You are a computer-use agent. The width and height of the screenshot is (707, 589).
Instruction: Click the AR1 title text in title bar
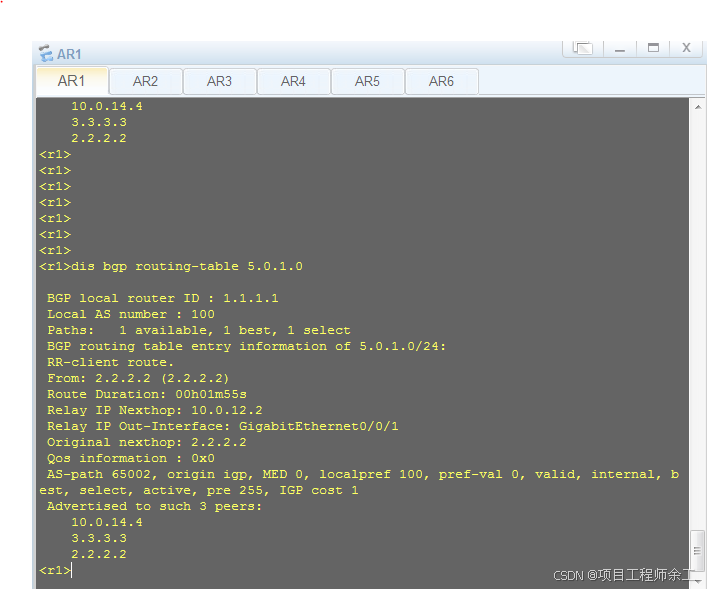pyautogui.click(x=69, y=55)
